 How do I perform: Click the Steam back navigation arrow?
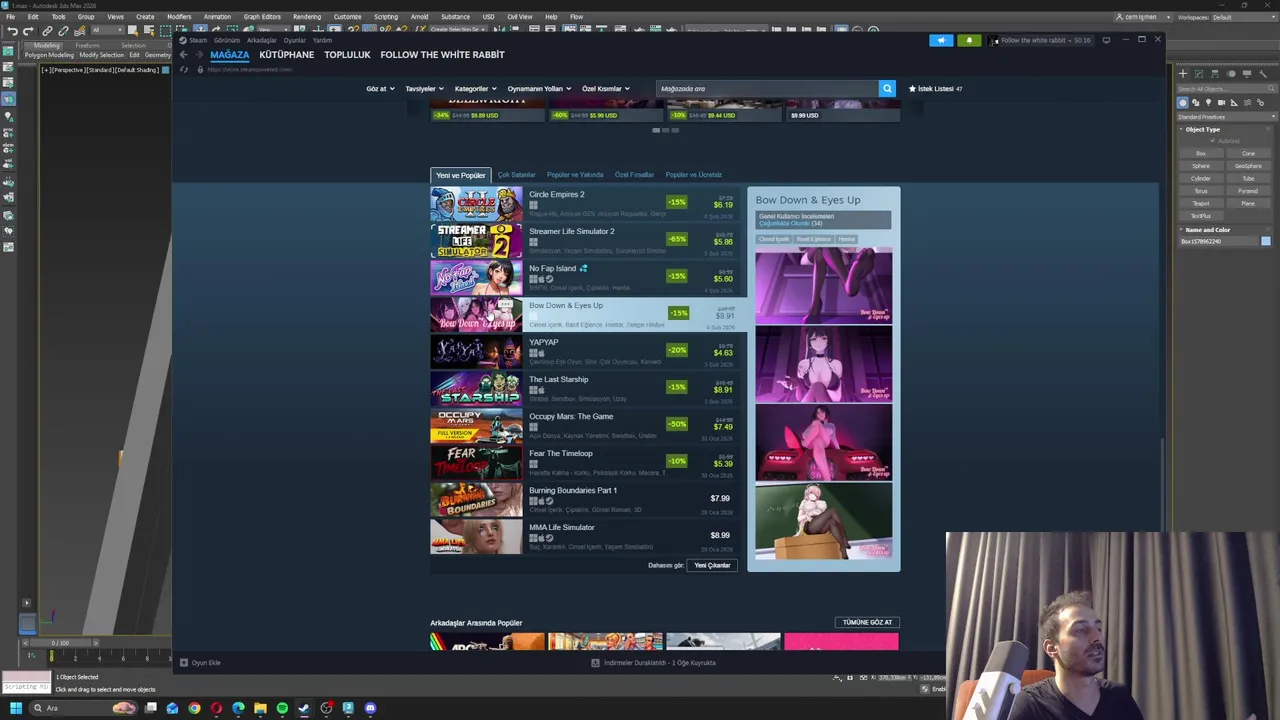click(183, 55)
